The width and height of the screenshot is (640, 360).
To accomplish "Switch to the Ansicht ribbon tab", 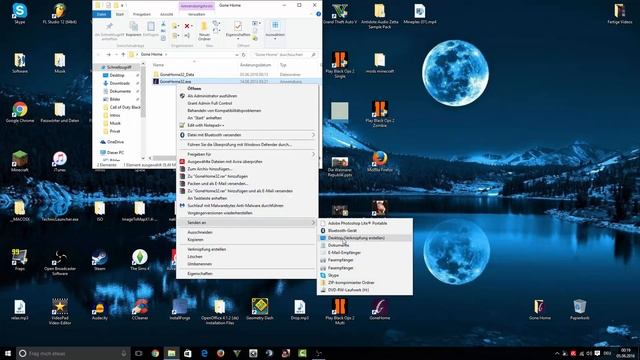I will pos(167,14).
